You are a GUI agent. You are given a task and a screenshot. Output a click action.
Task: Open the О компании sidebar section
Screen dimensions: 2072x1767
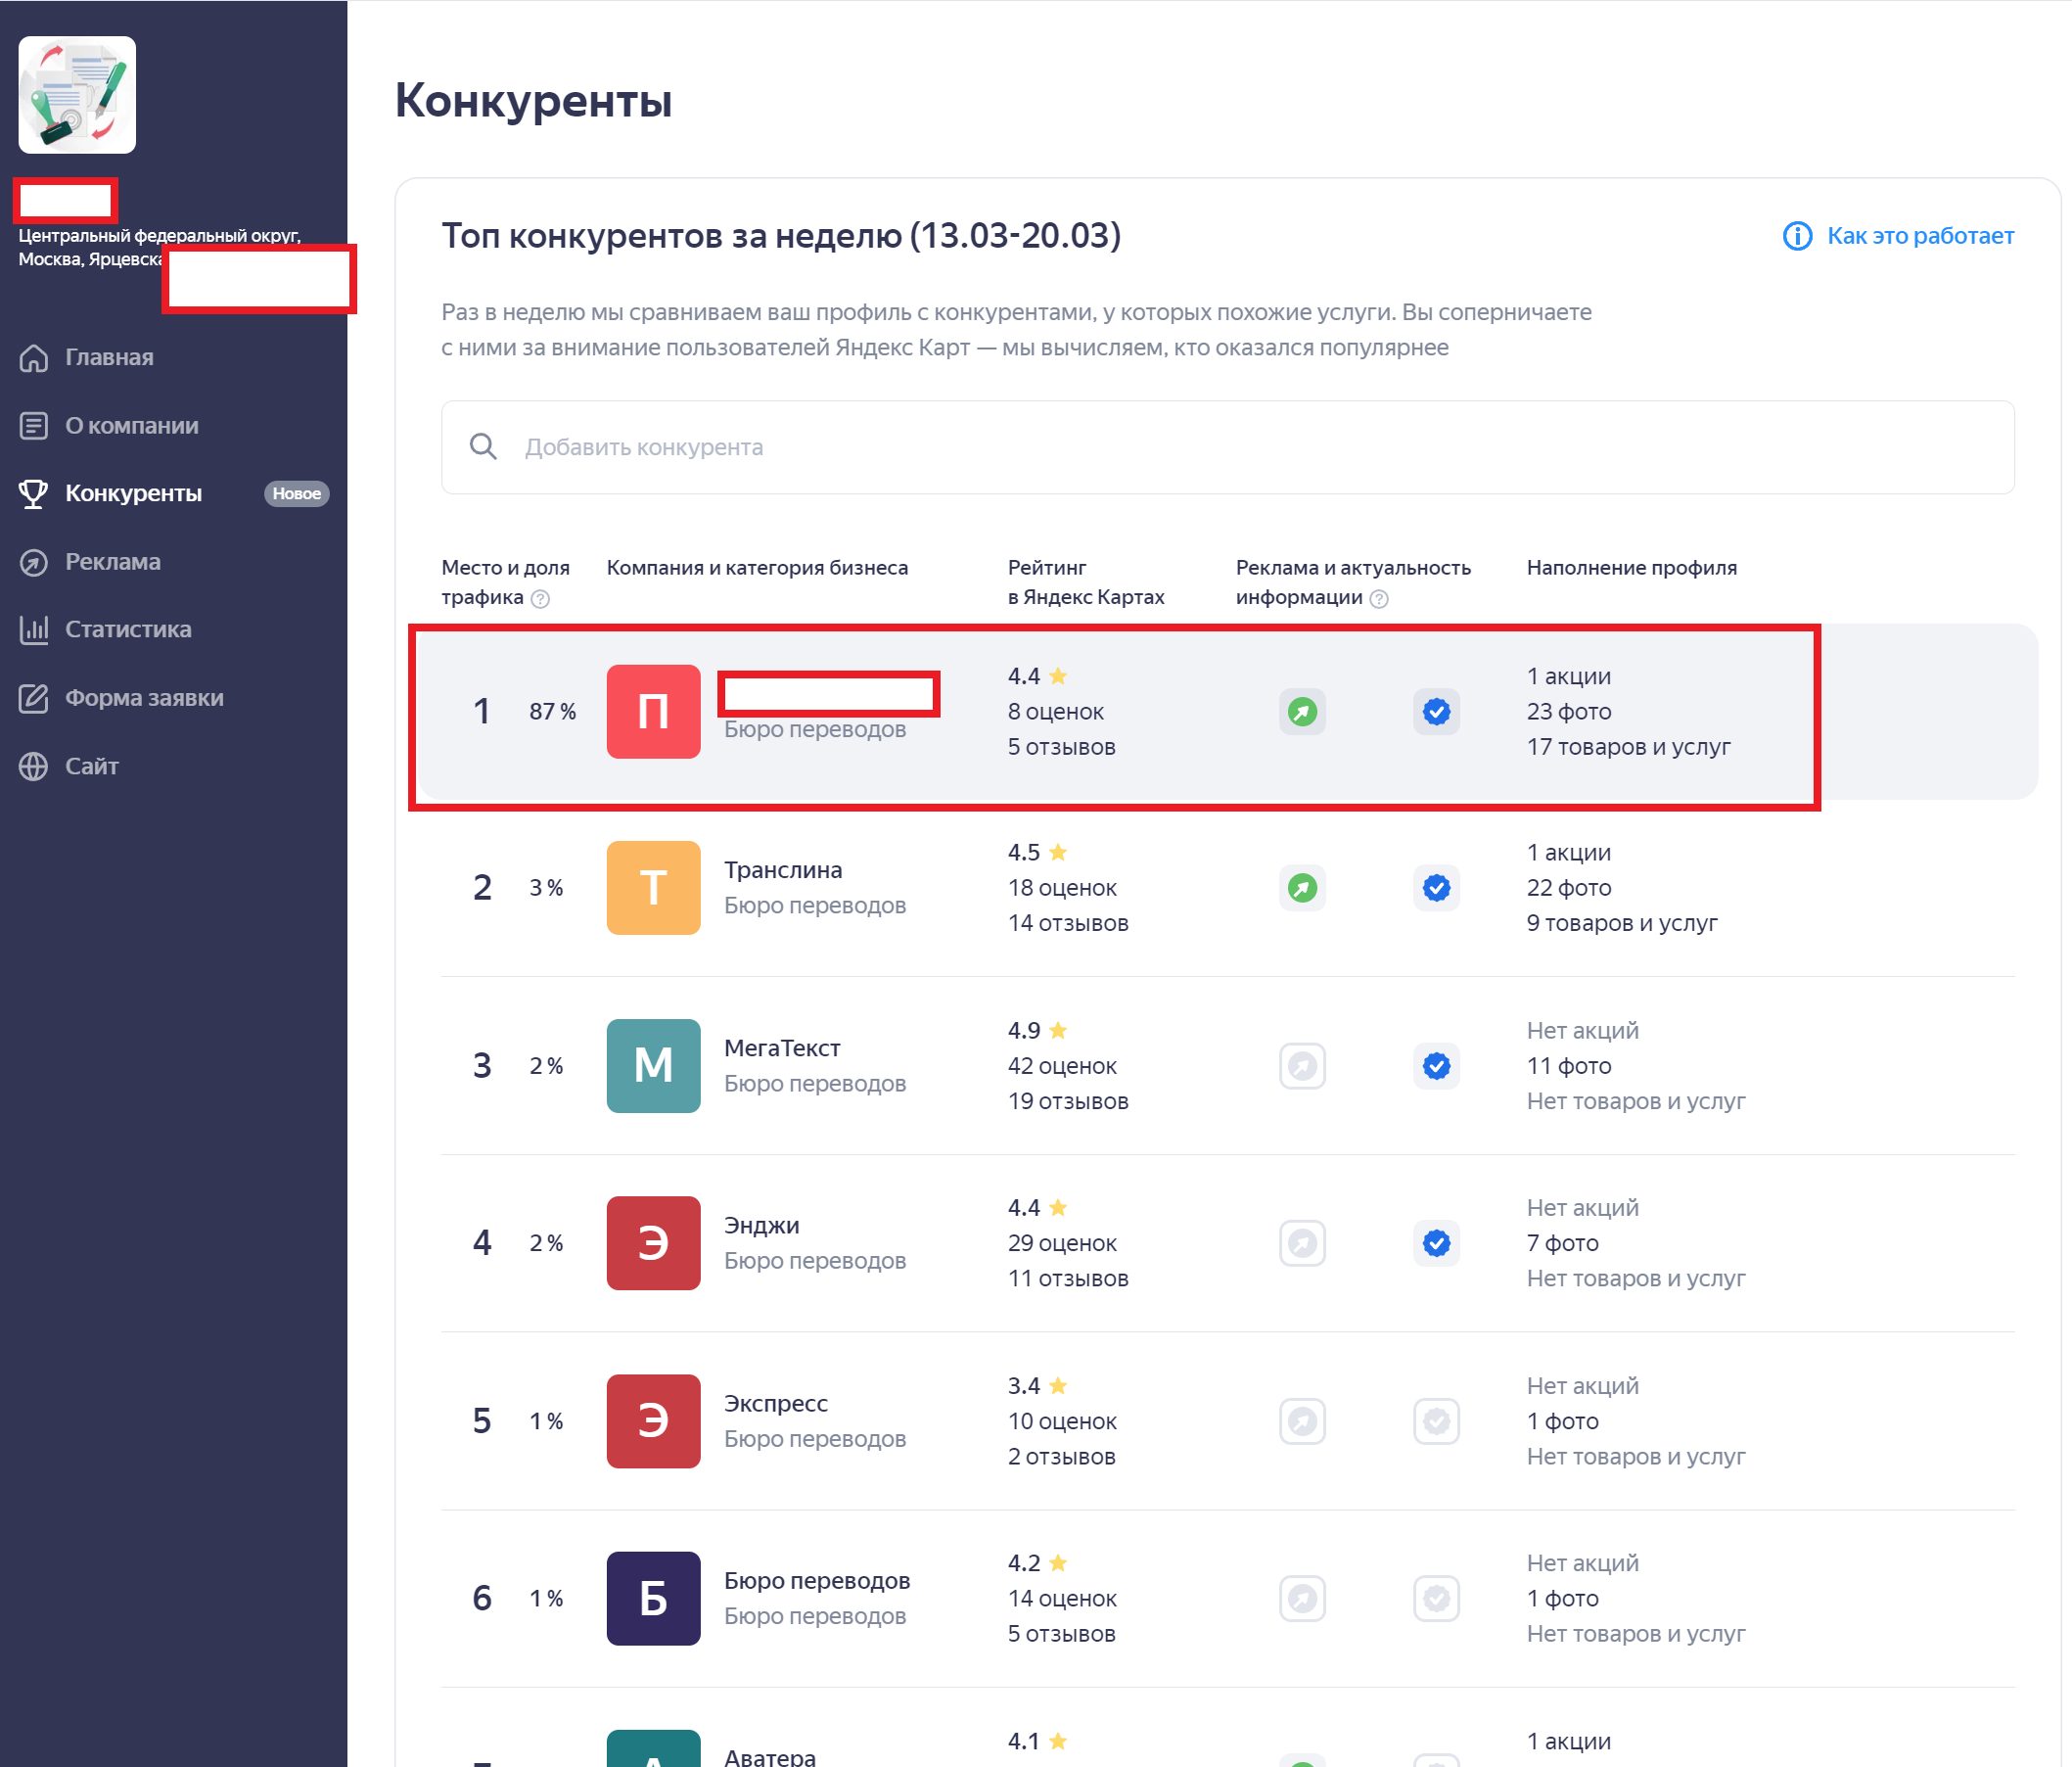132,426
